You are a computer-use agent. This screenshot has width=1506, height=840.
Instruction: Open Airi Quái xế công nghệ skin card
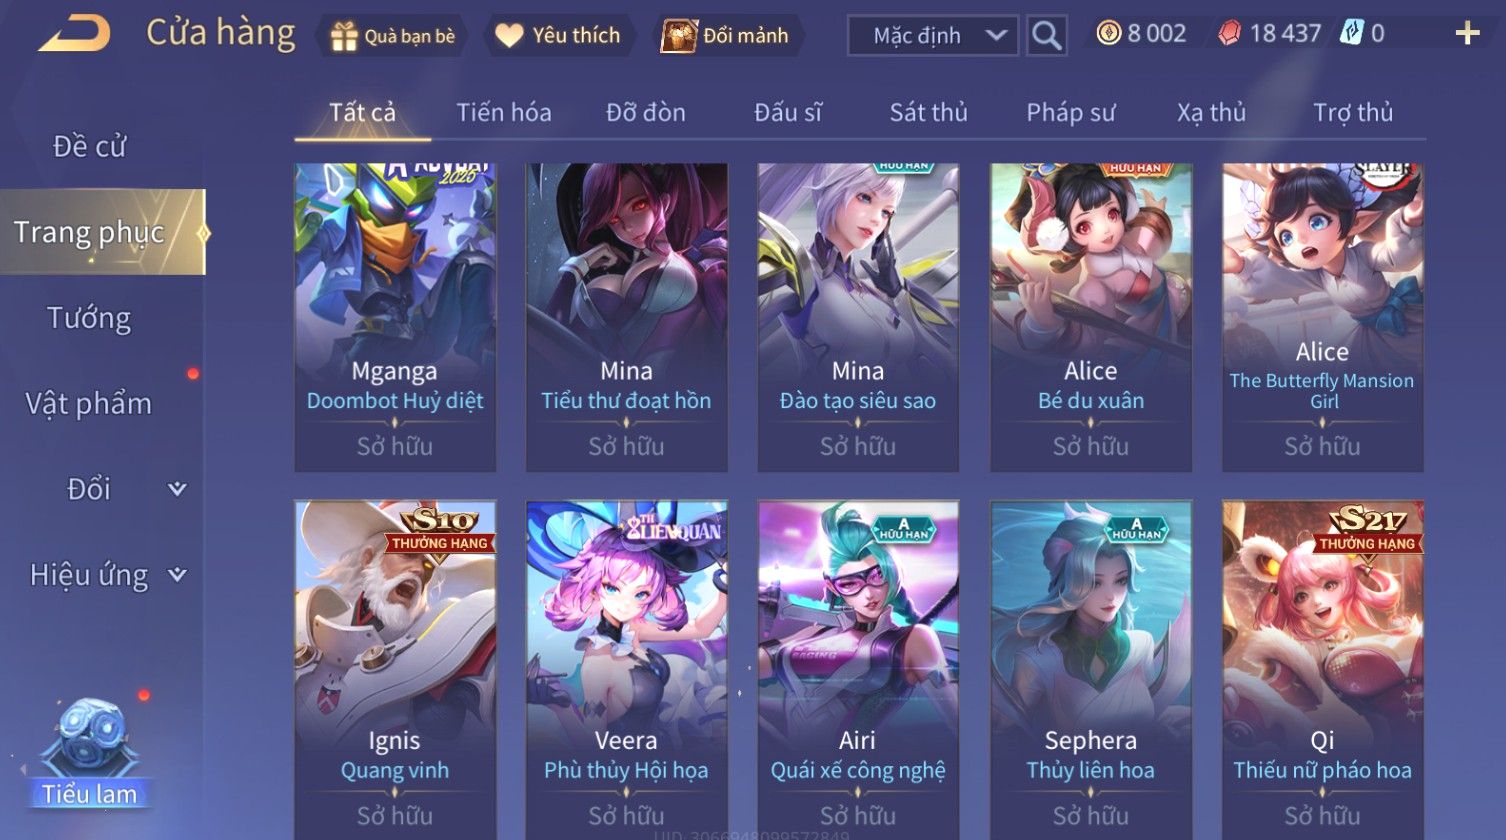[858, 670]
